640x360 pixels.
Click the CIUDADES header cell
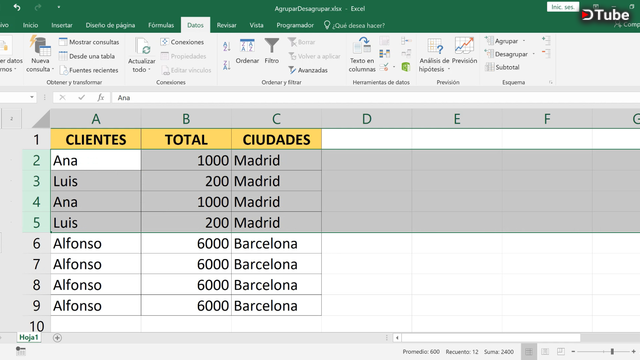click(276, 140)
